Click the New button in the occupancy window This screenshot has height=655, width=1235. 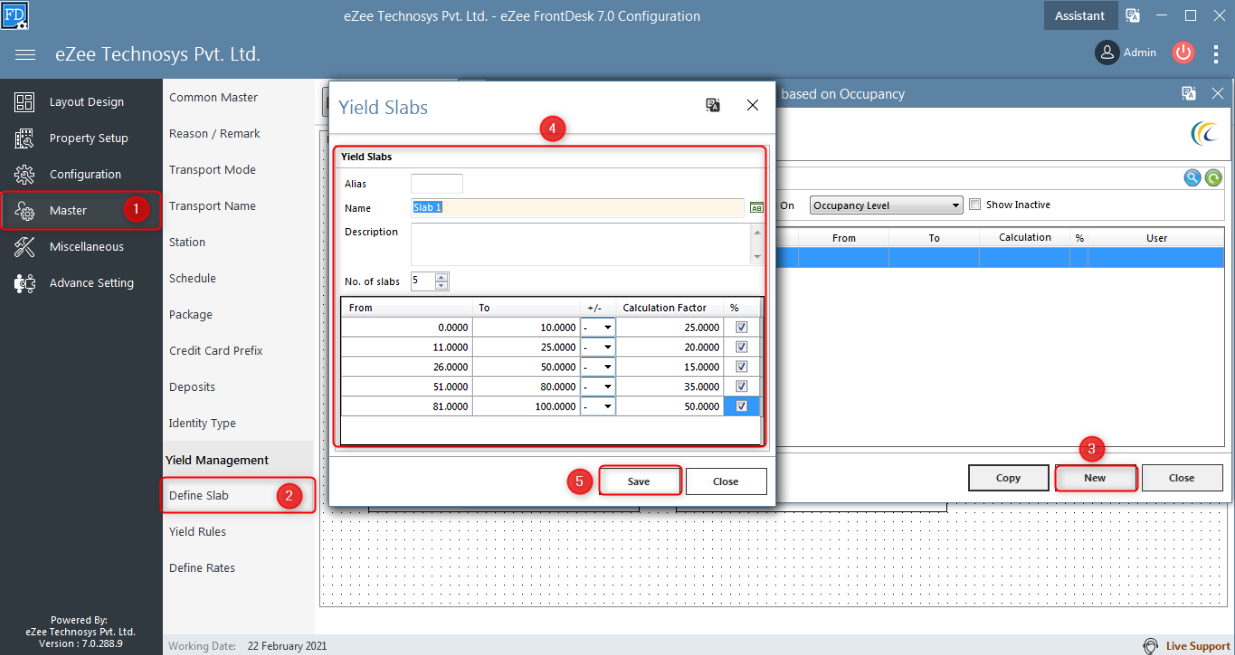click(x=1095, y=478)
